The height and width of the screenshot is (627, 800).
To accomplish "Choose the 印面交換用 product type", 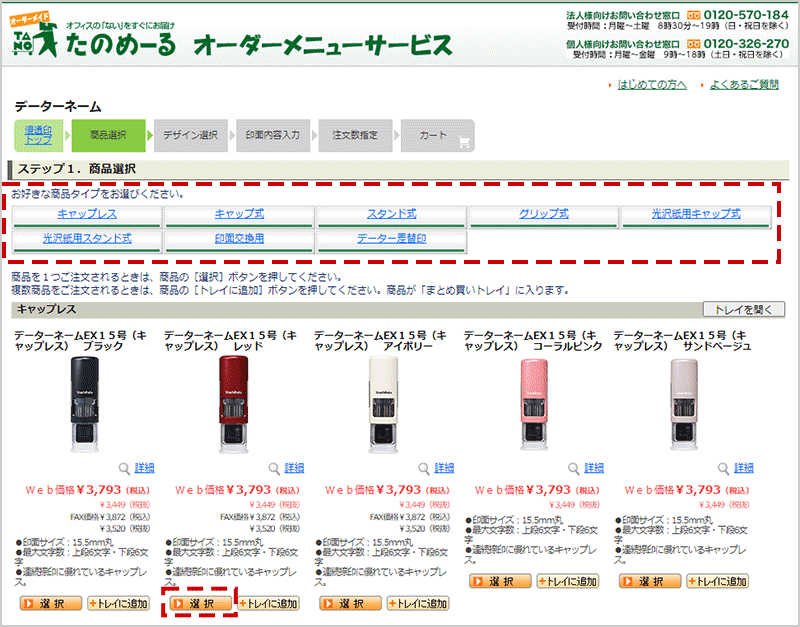I will click(x=239, y=238).
